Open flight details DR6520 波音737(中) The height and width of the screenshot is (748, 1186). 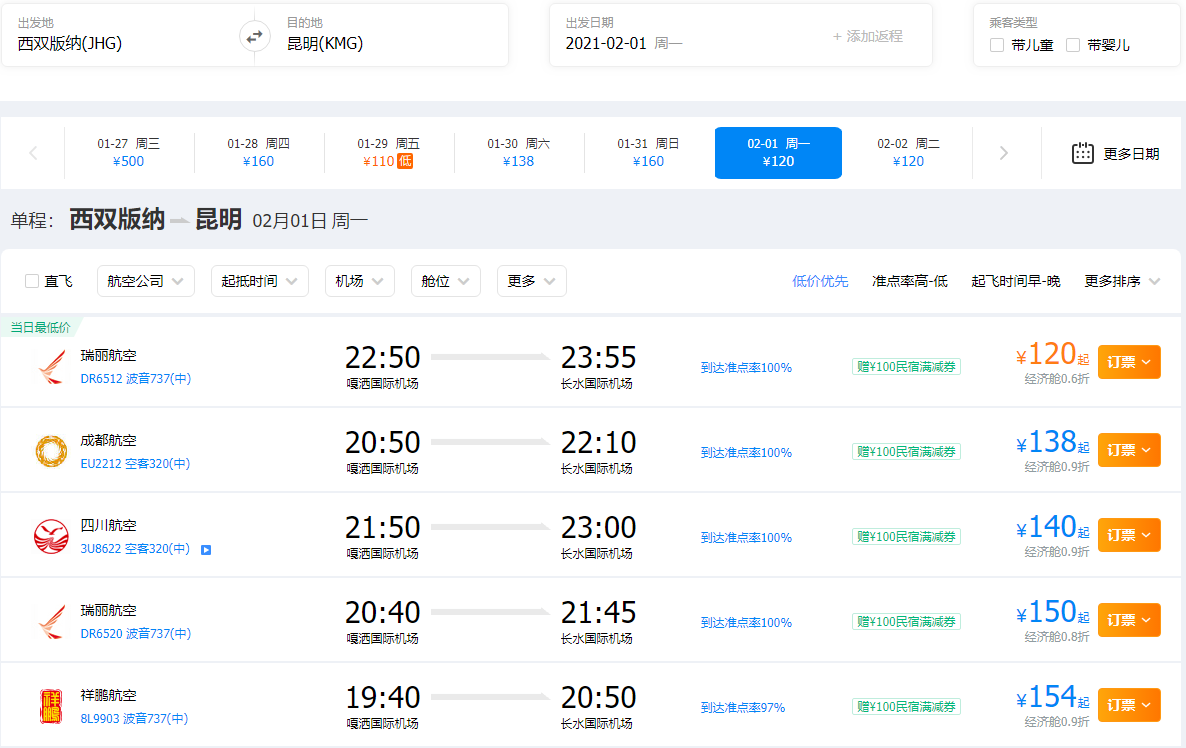click(x=135, y=633)
